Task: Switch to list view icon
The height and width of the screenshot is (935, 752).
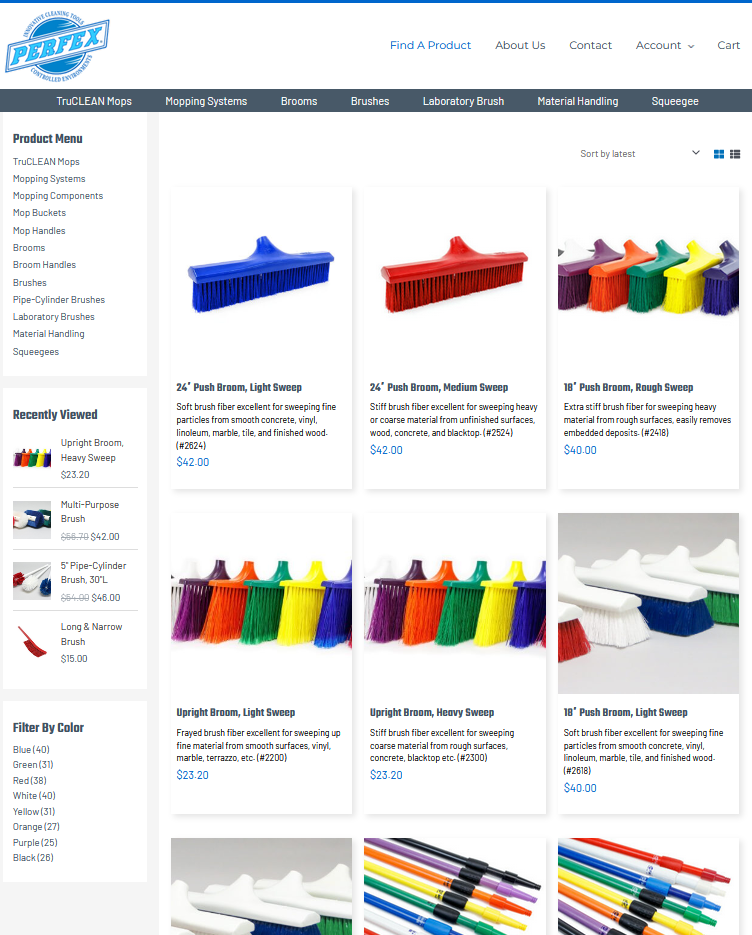Action: coord(735,154)
